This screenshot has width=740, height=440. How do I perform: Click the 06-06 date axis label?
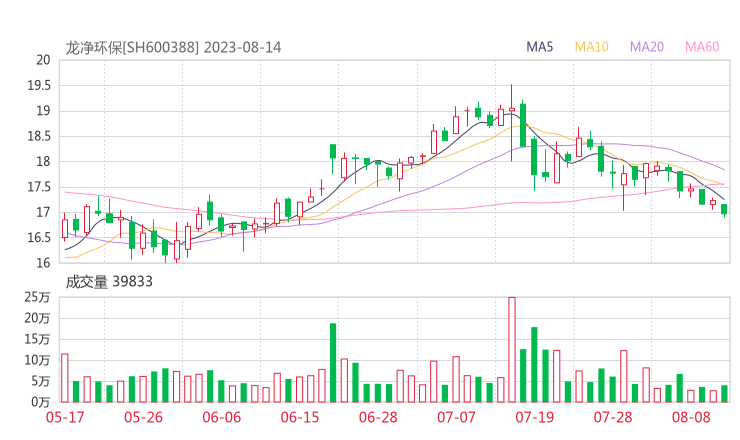click(x=221, y=417)
